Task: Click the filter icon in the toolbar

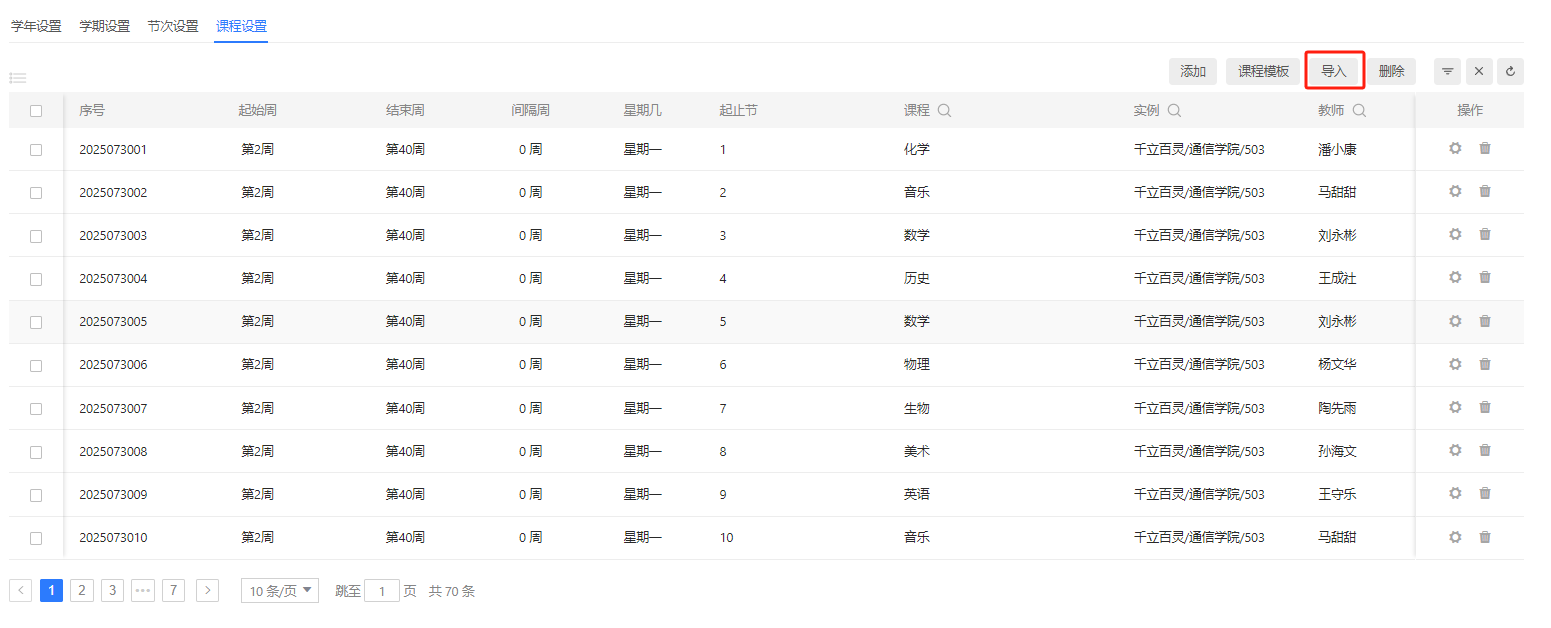Action: pyautogui.click(x=1447, y=72)
